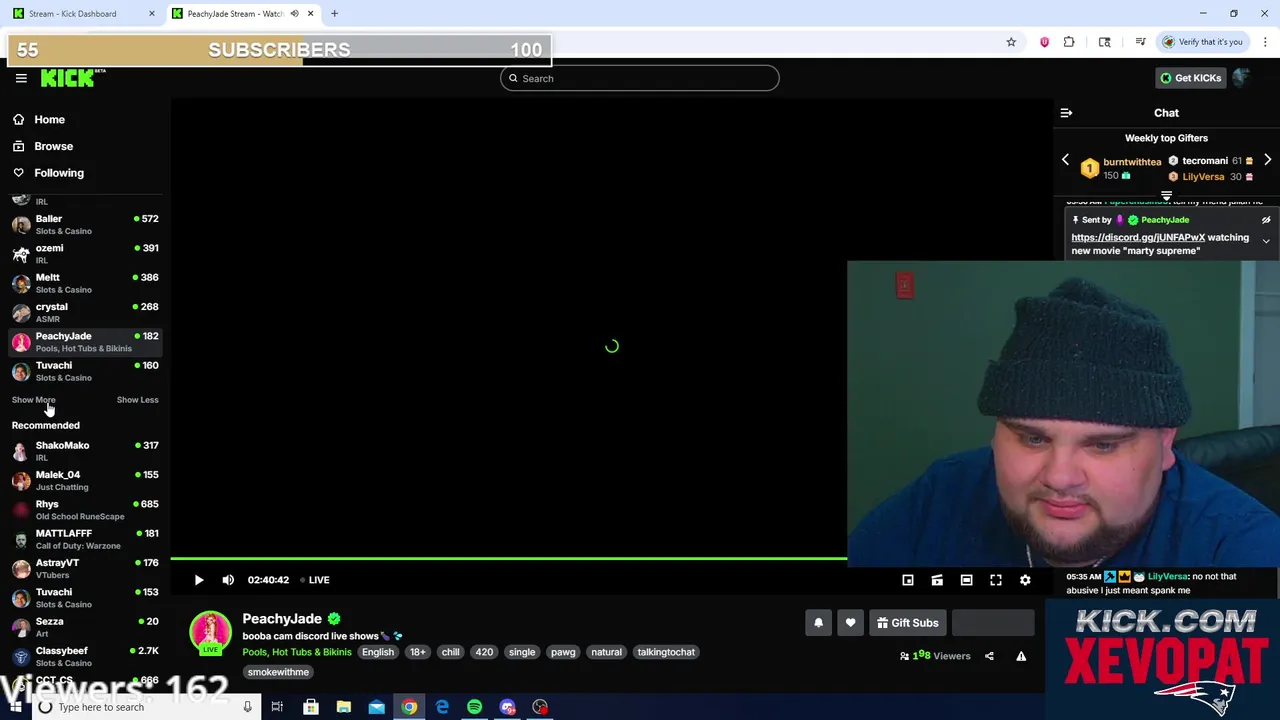Click the chill tag

(x=451, y=652)
